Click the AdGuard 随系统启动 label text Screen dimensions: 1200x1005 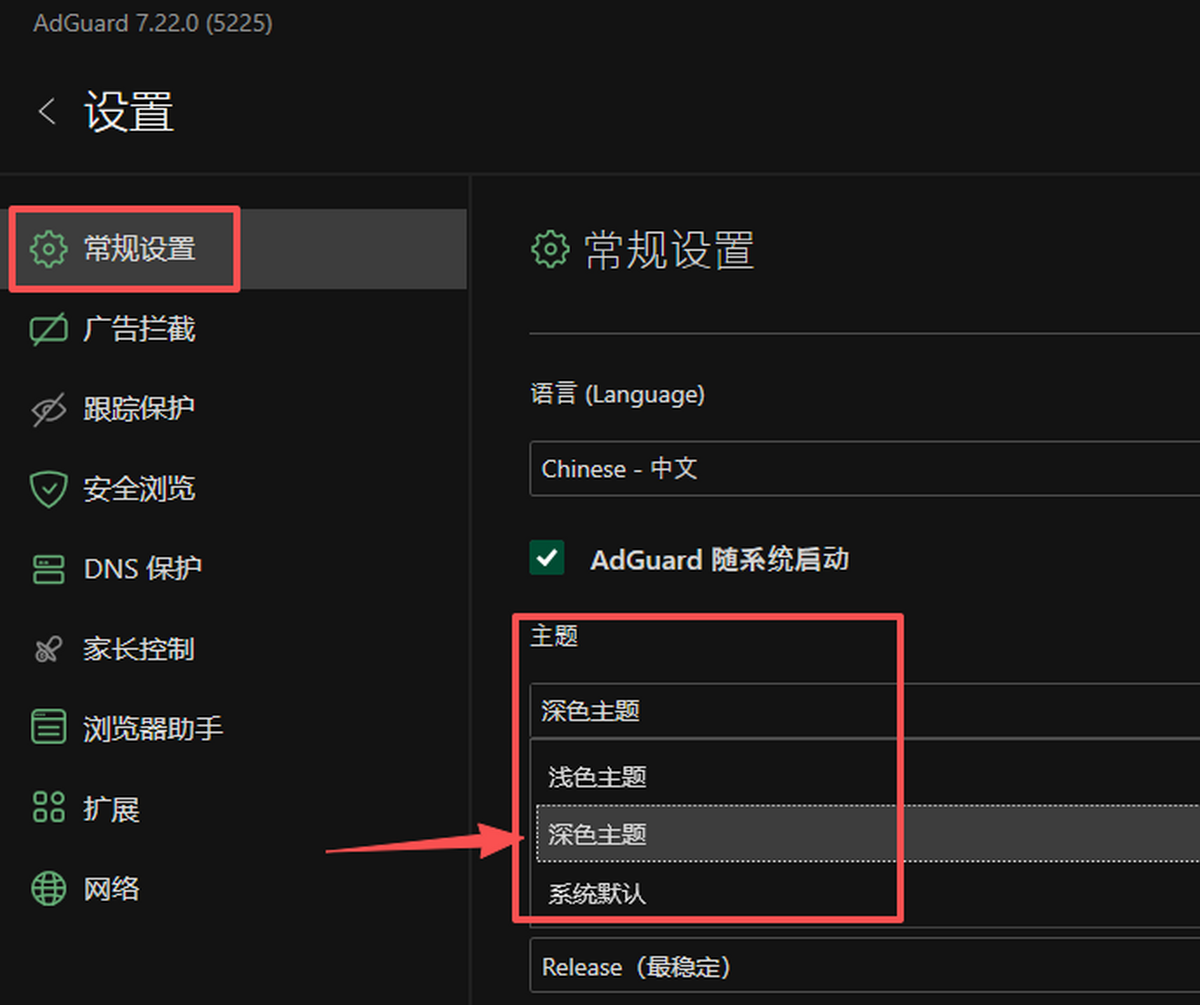pos(720,559)
